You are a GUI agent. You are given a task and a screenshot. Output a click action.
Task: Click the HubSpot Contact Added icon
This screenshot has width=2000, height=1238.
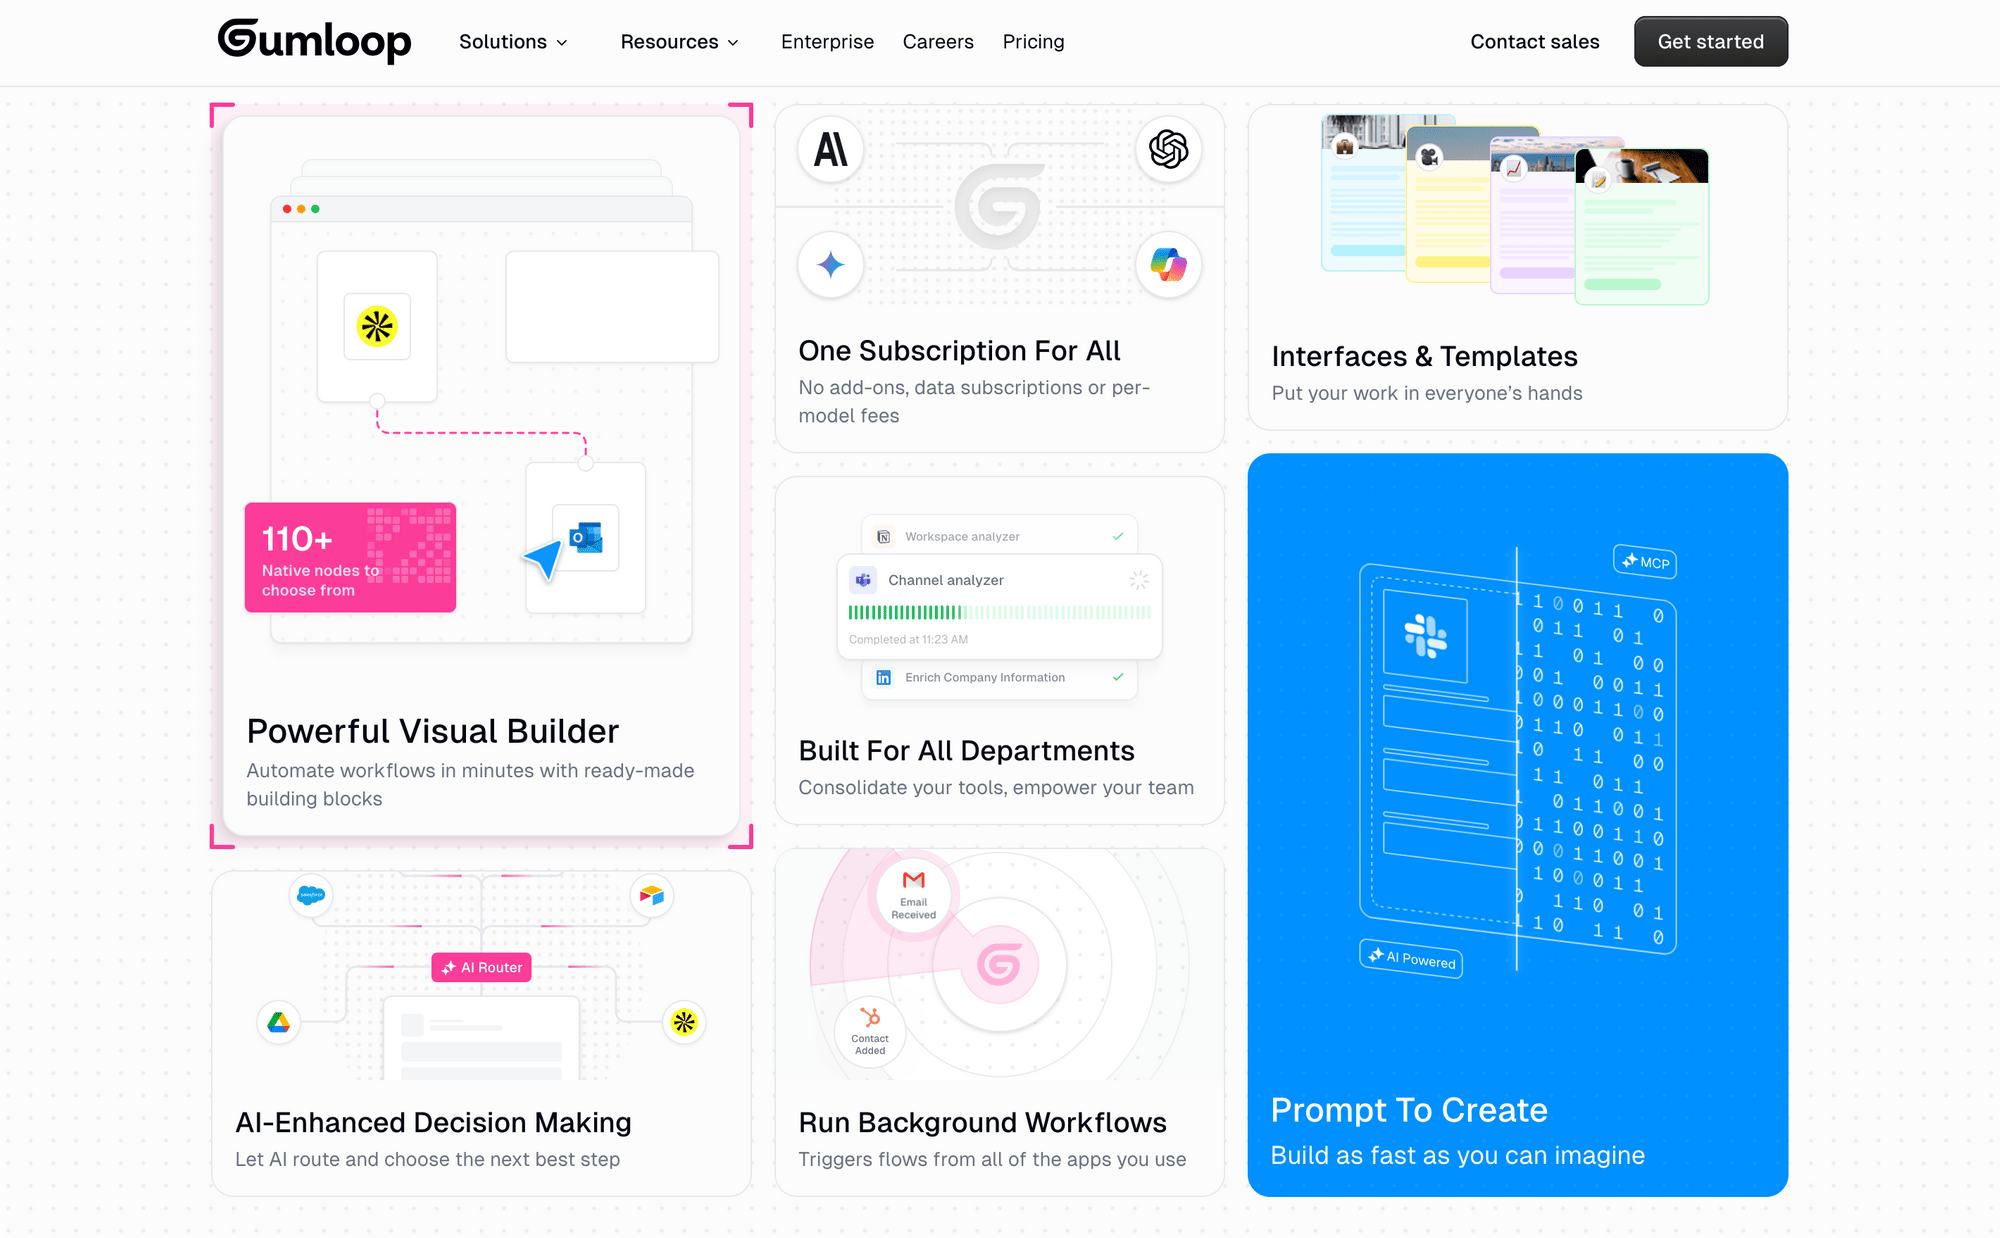[870, 1018]
